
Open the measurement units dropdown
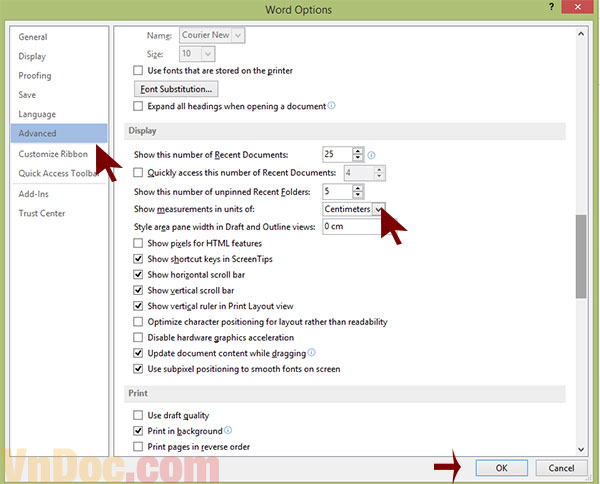[x=378, y=209]
